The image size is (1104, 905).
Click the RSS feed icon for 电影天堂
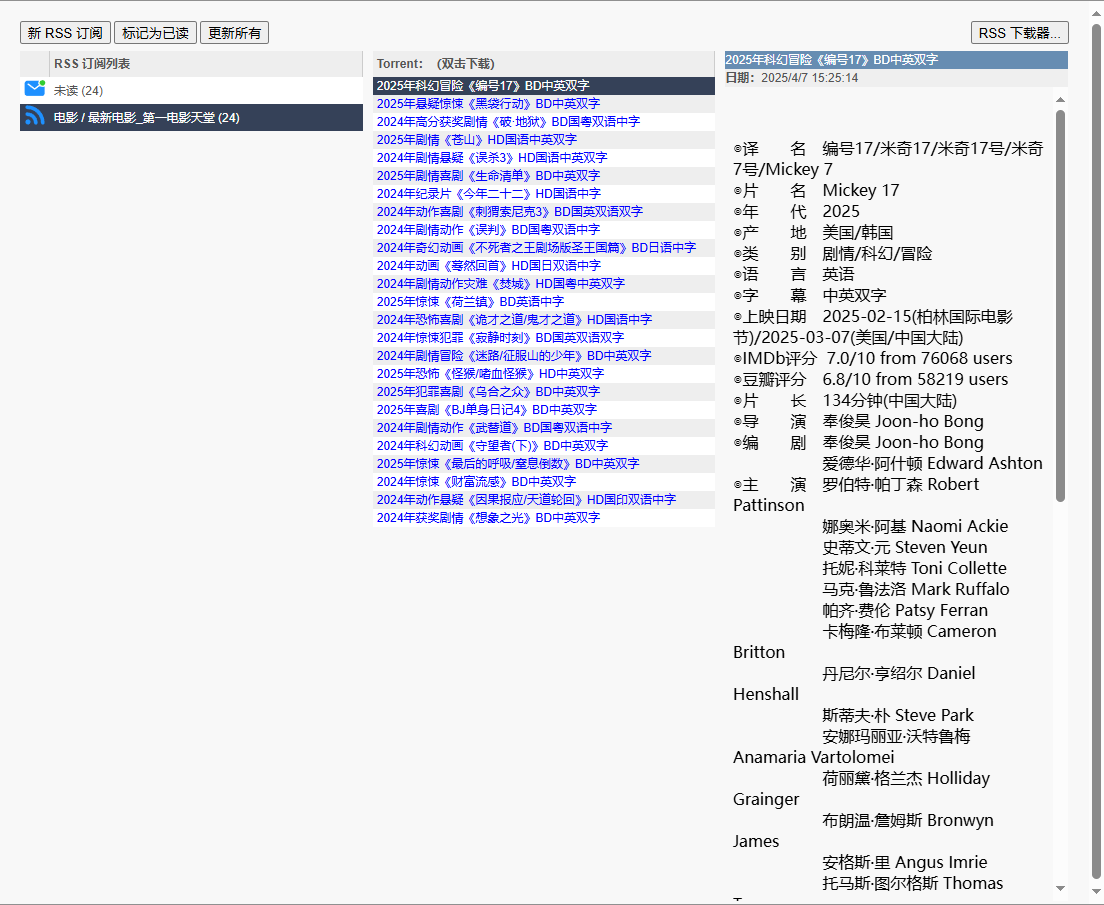[35, 117]
